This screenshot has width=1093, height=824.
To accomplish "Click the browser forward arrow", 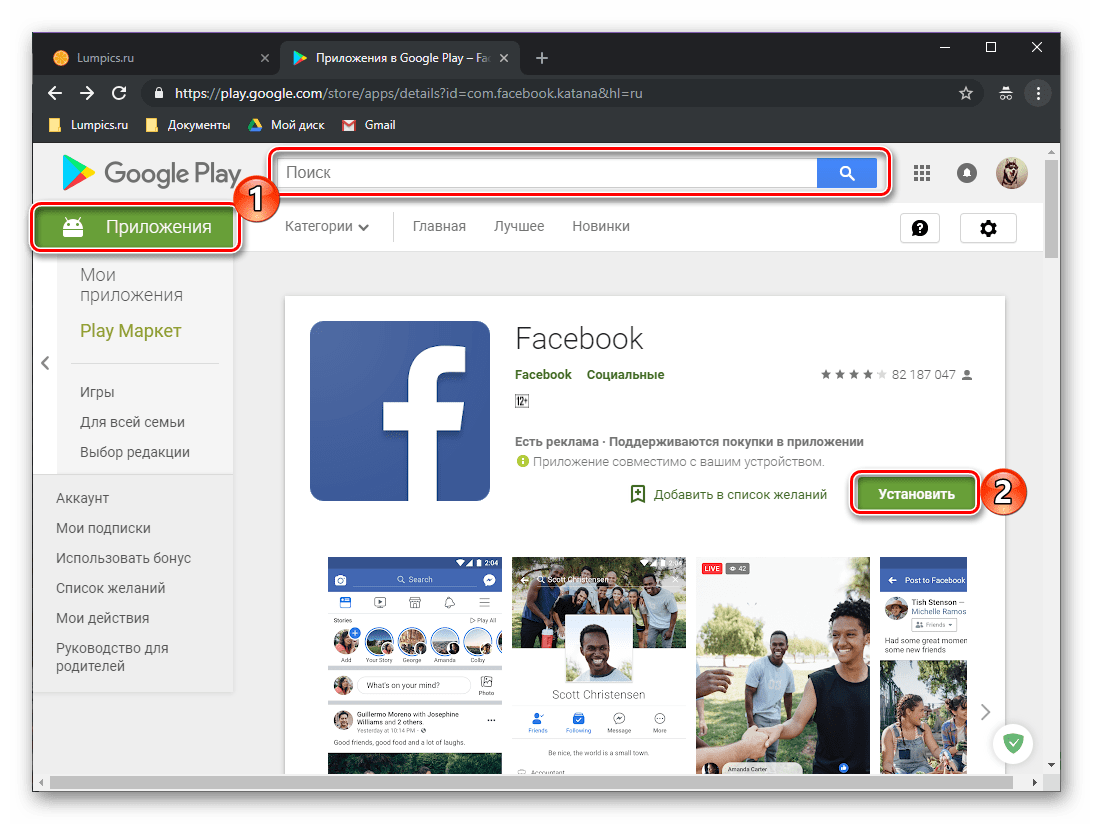I will (x=87, y=93).
